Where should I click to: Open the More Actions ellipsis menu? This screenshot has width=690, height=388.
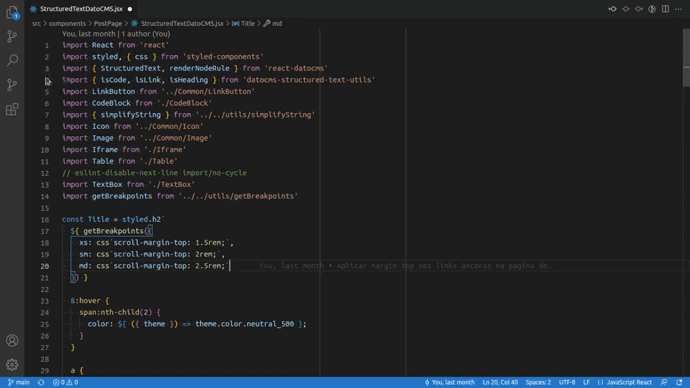678,9
